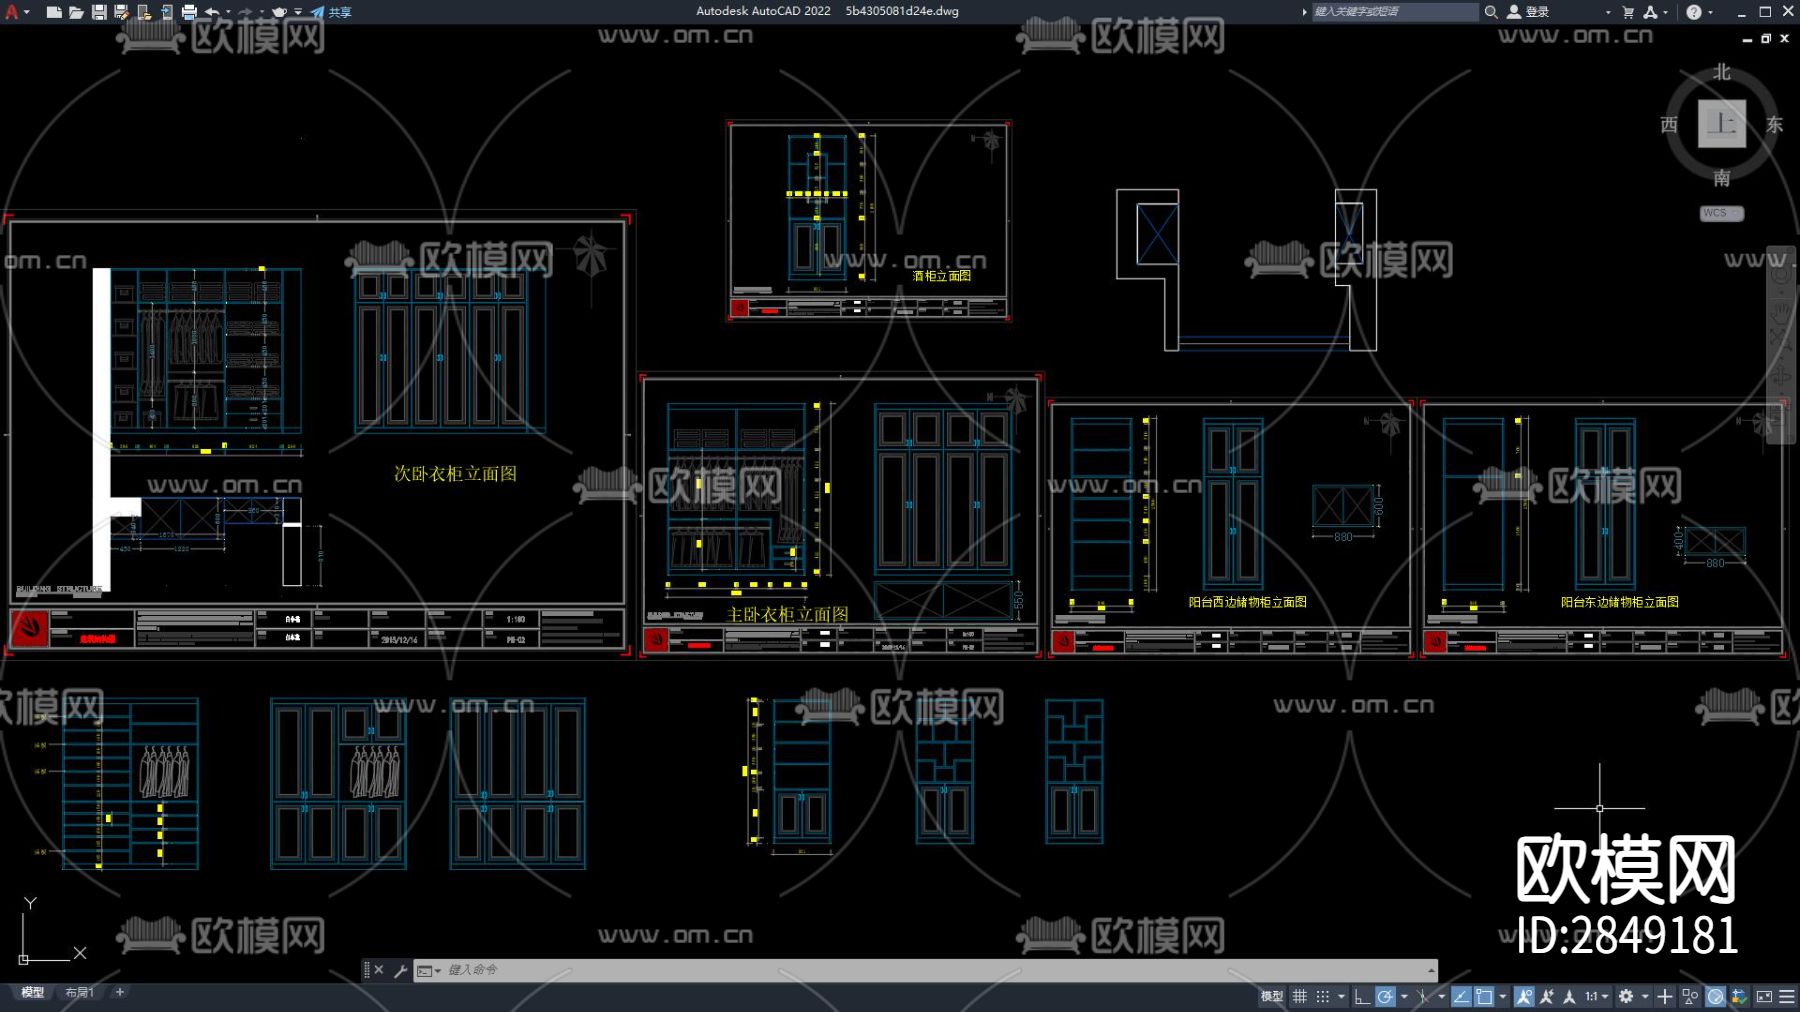Undo the last action
1800x1012 pixels.
coord(212,12)
